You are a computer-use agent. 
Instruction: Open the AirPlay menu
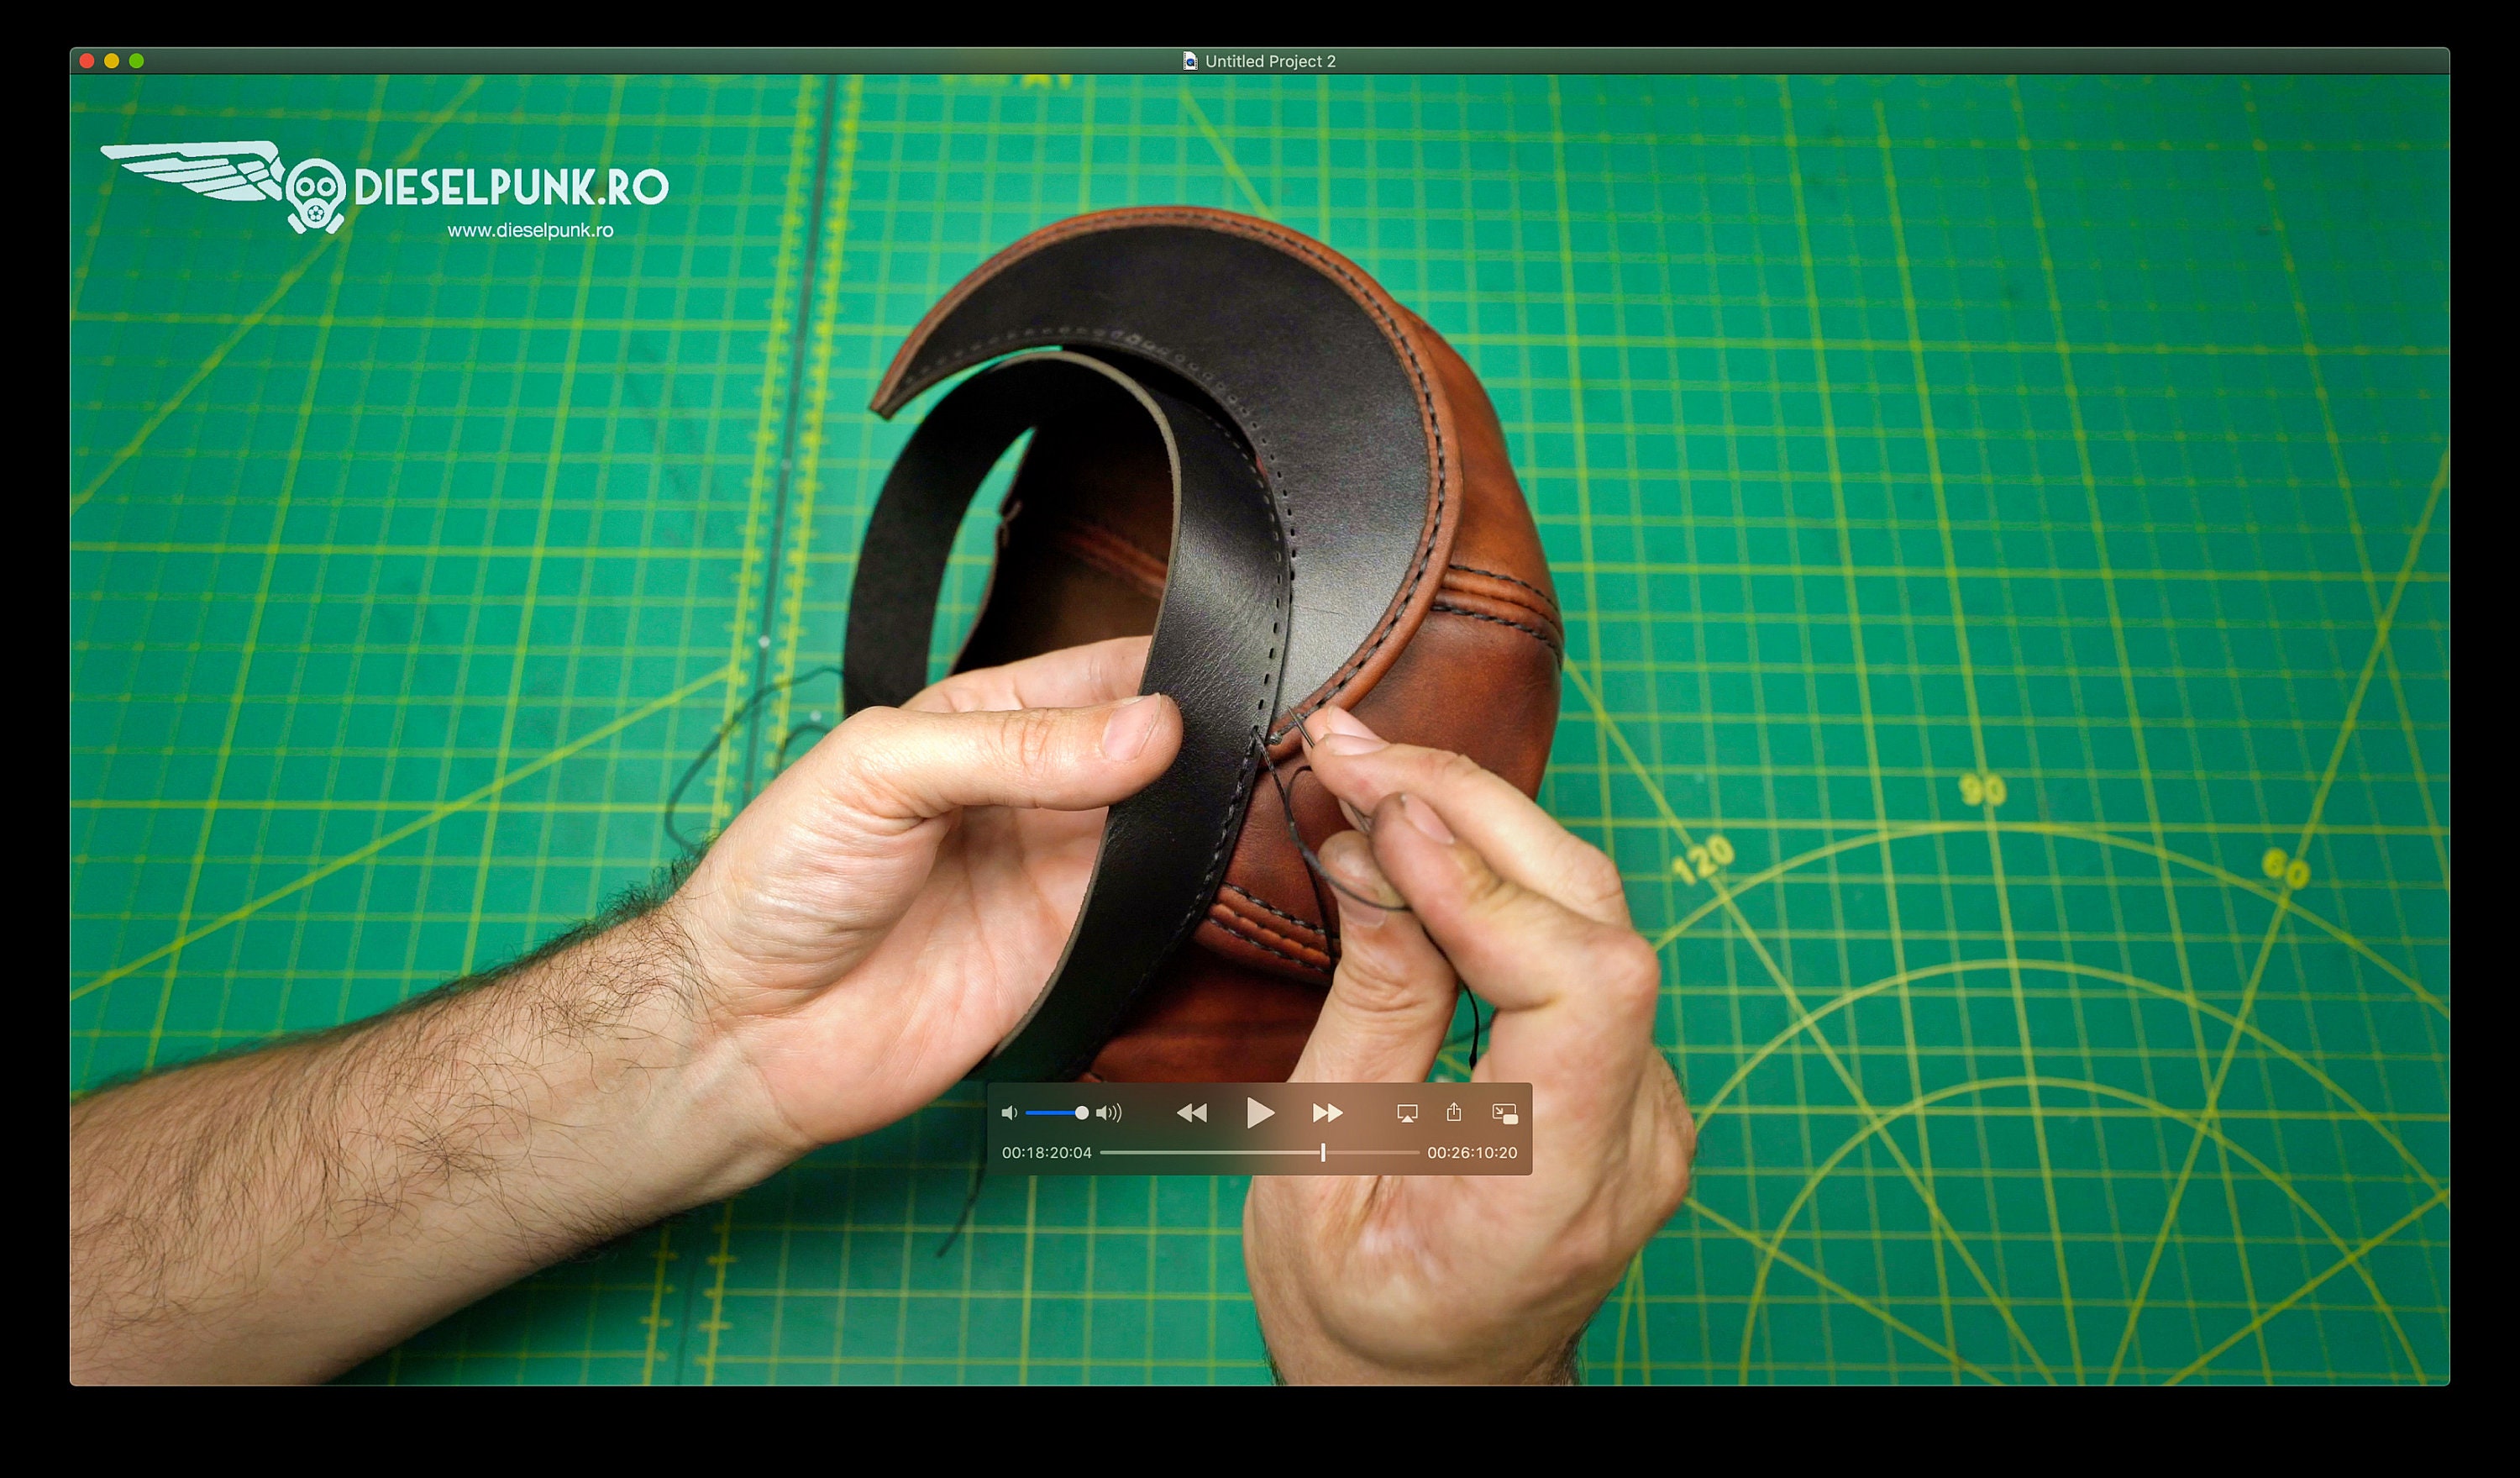tap(1407, 1113)
